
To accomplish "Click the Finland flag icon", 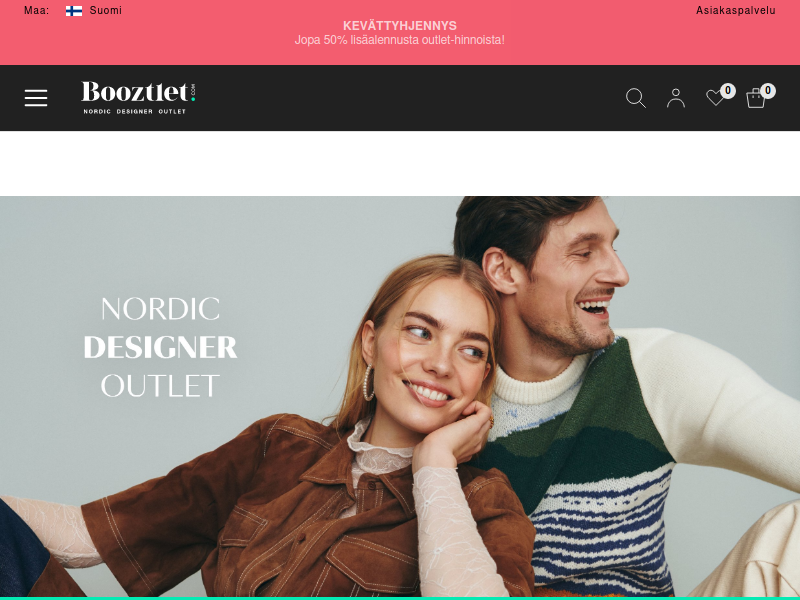I will 74,11.
